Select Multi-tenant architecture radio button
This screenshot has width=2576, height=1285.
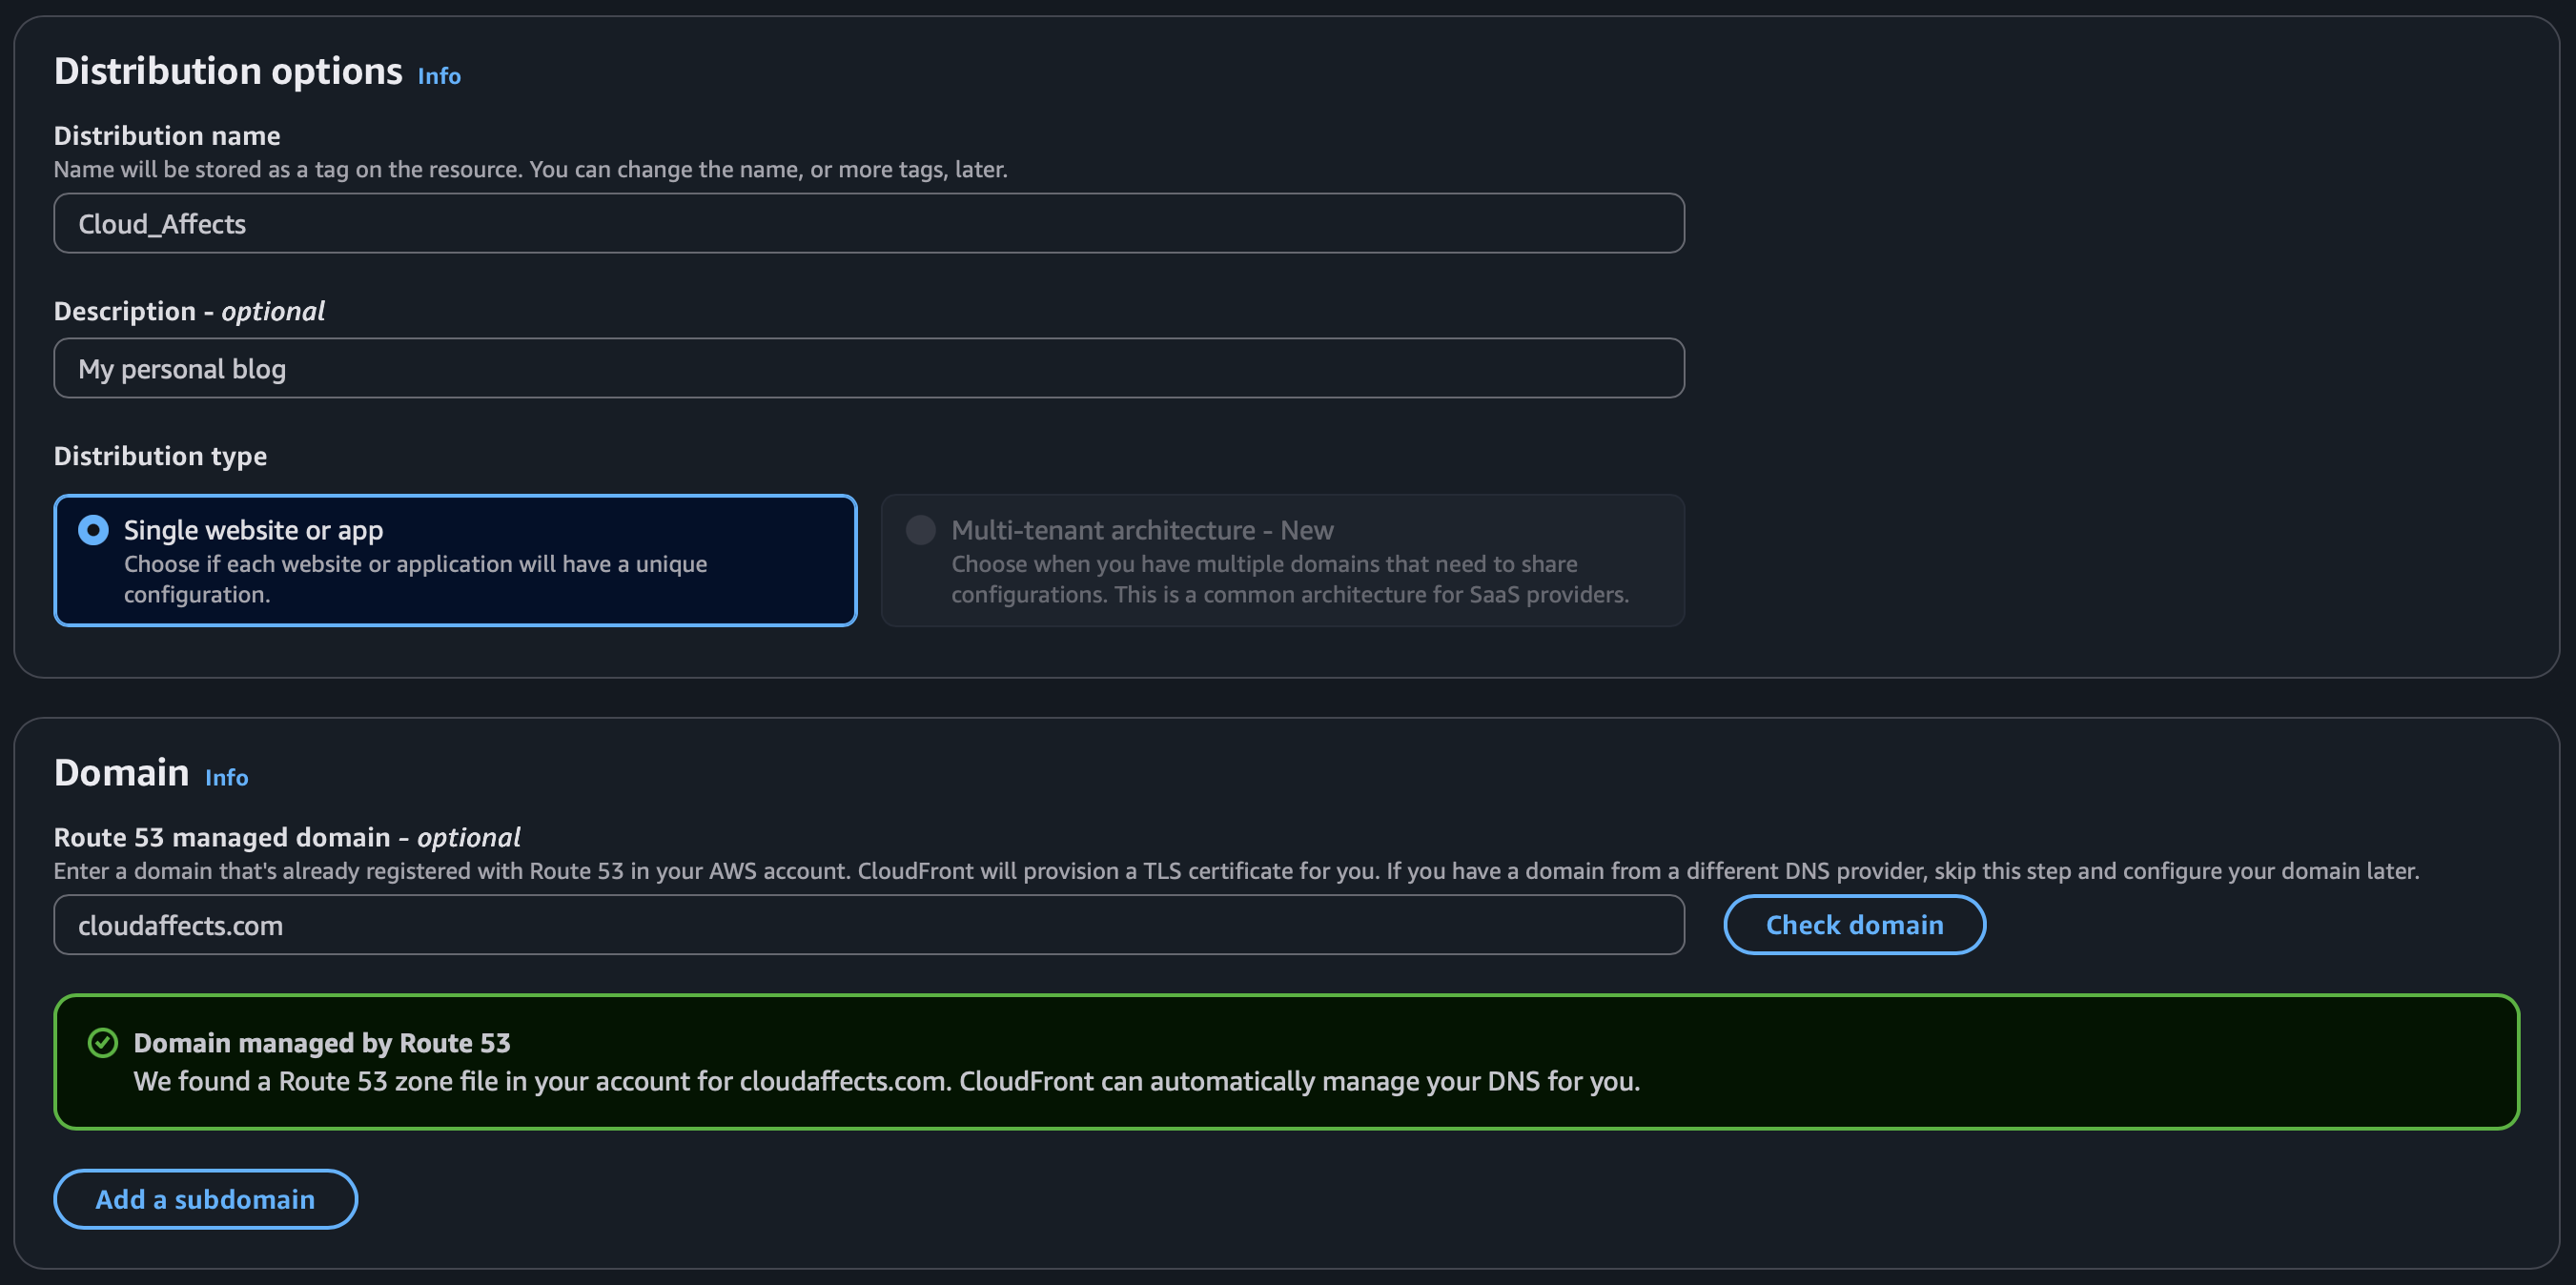pyautogui.click(x=920, y=530)
